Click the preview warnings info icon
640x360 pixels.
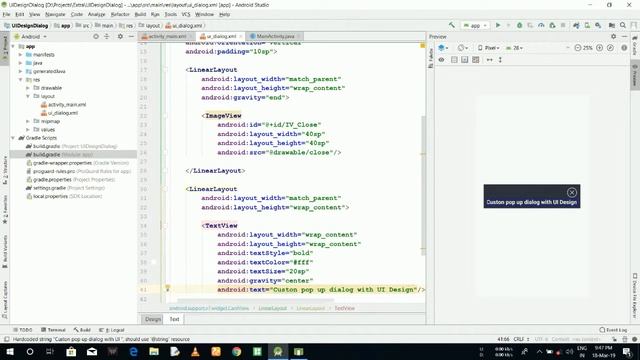pos(624,48)
